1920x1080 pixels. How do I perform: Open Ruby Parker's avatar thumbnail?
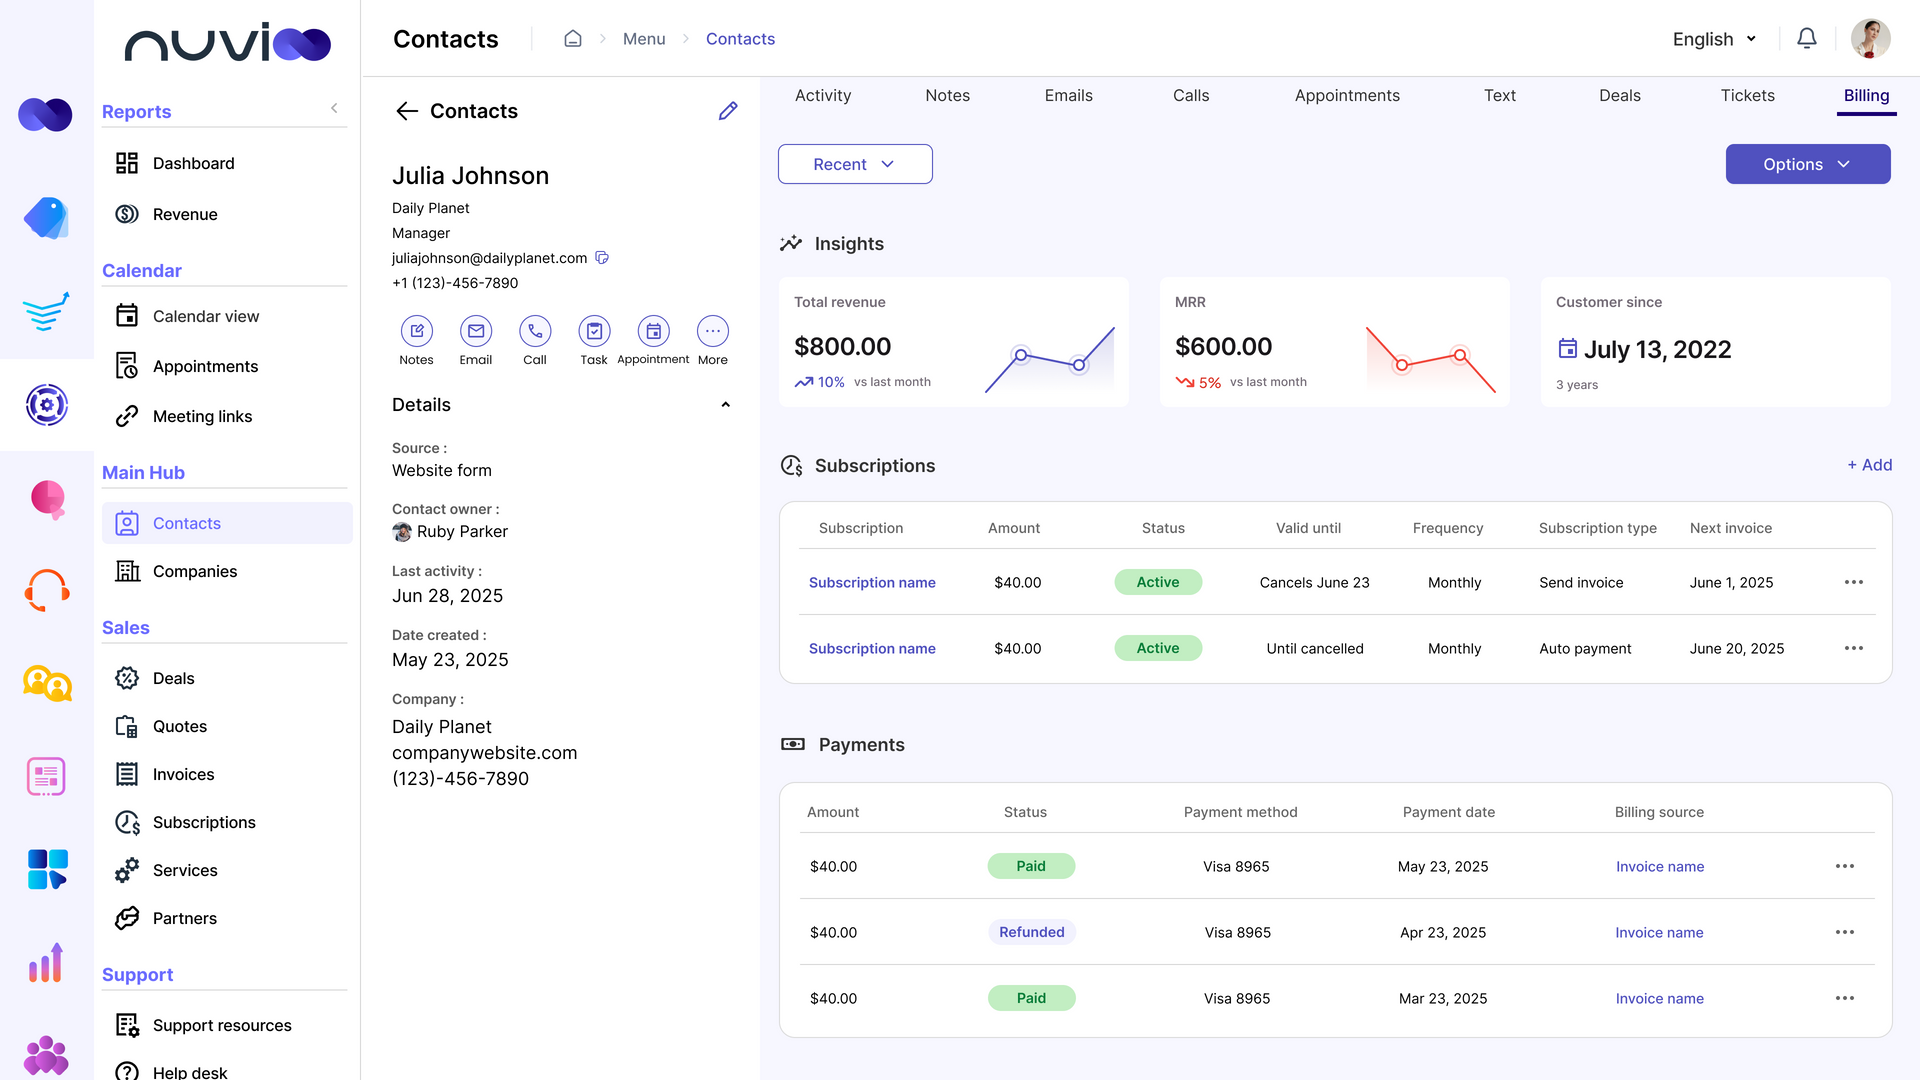pyautogui.click(x=402, y=532)
